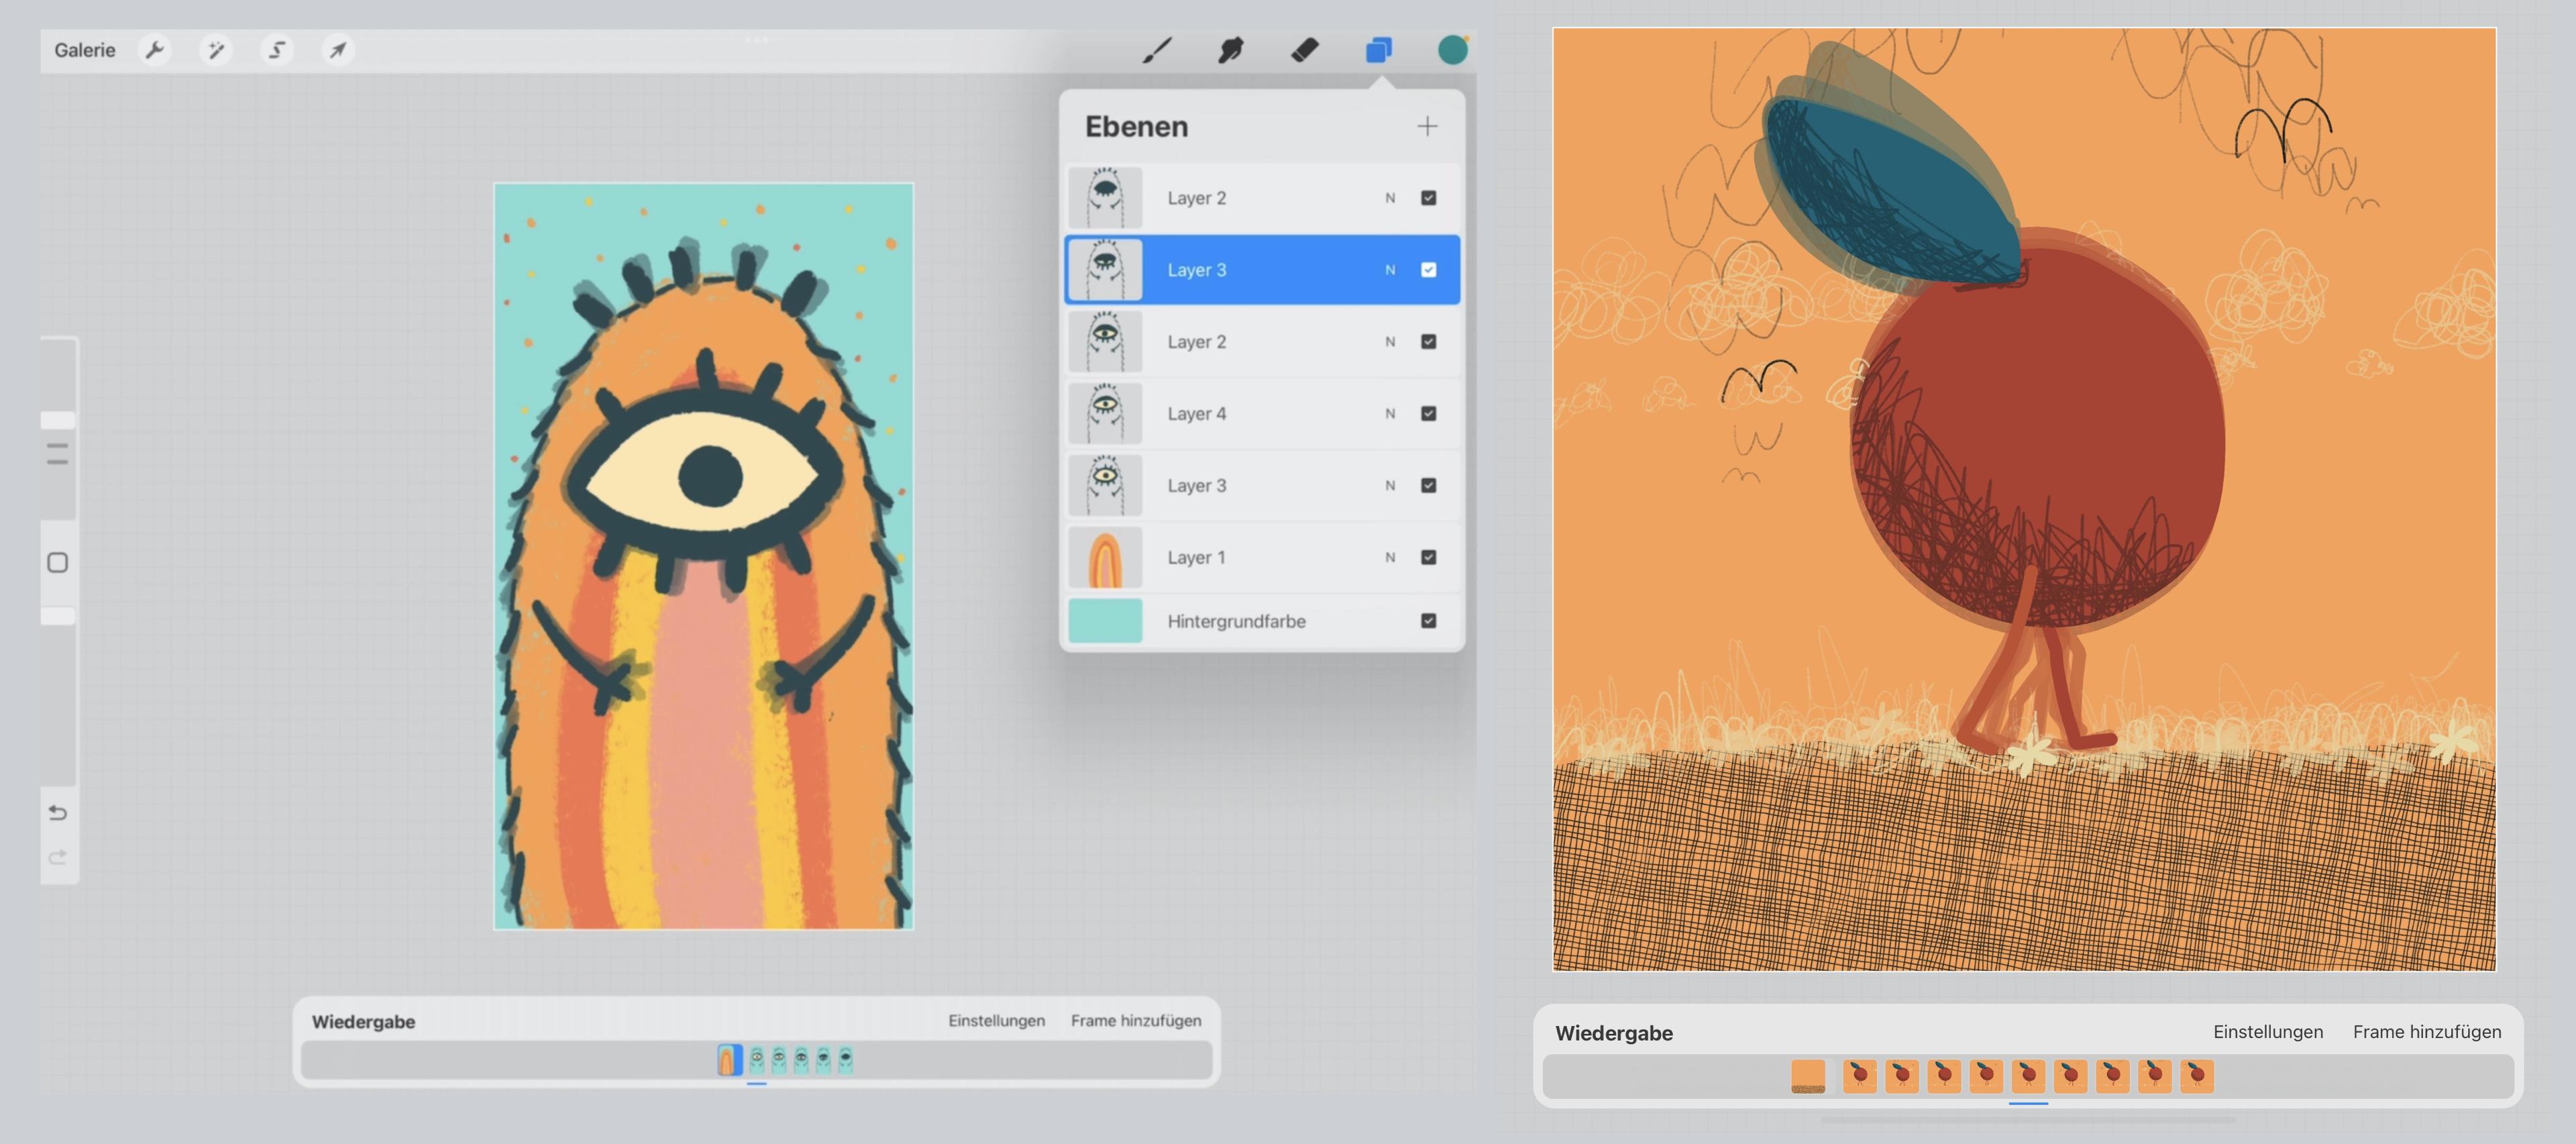Click the Ebenen panel title

1136,127
